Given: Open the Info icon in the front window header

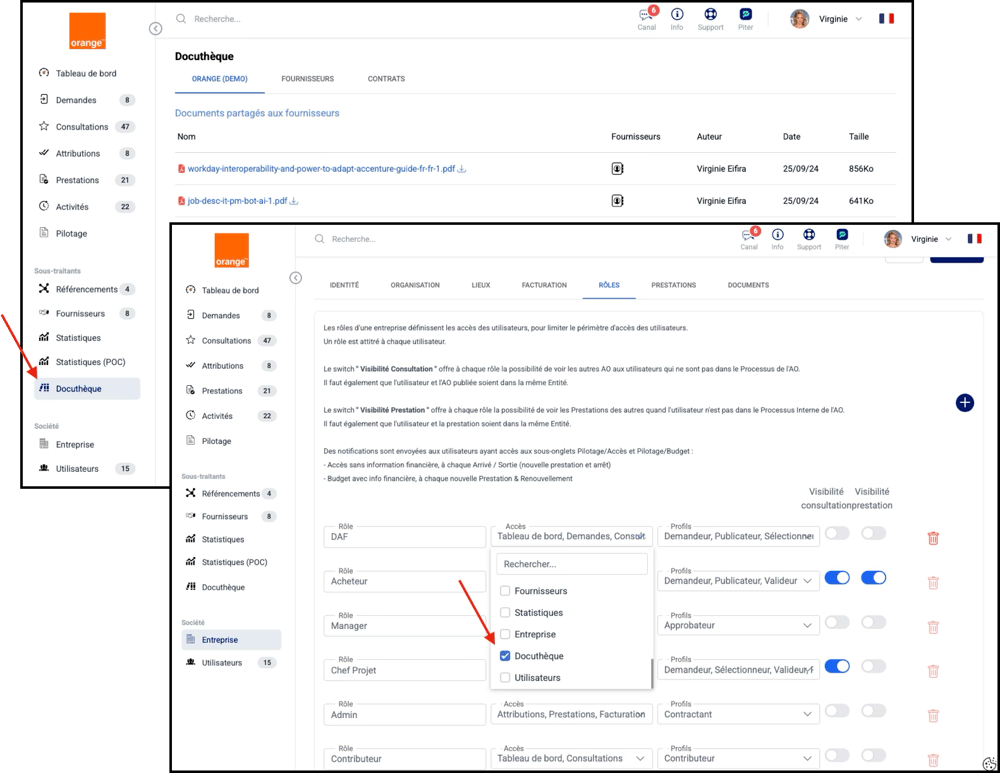Looking at the screenshot, I should 777,237.
